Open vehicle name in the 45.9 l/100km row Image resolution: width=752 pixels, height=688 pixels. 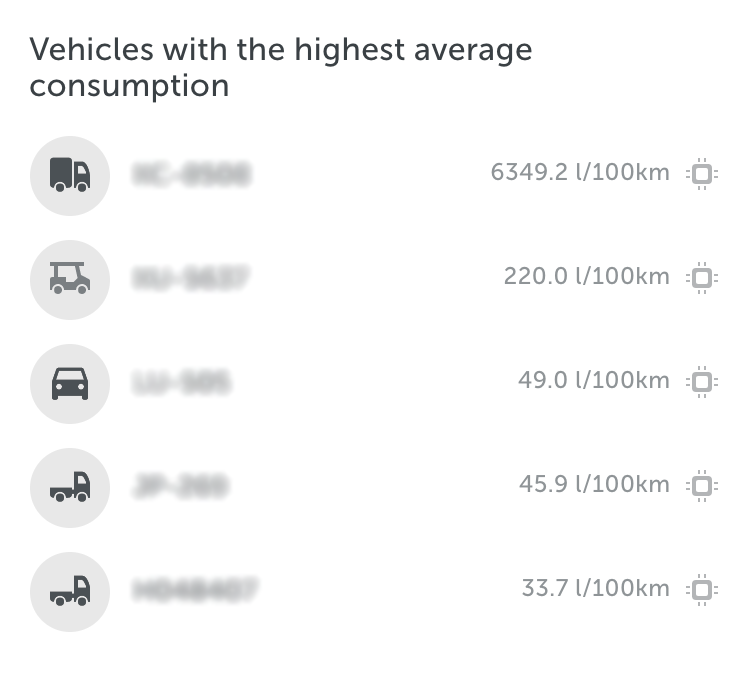(180, 486)
